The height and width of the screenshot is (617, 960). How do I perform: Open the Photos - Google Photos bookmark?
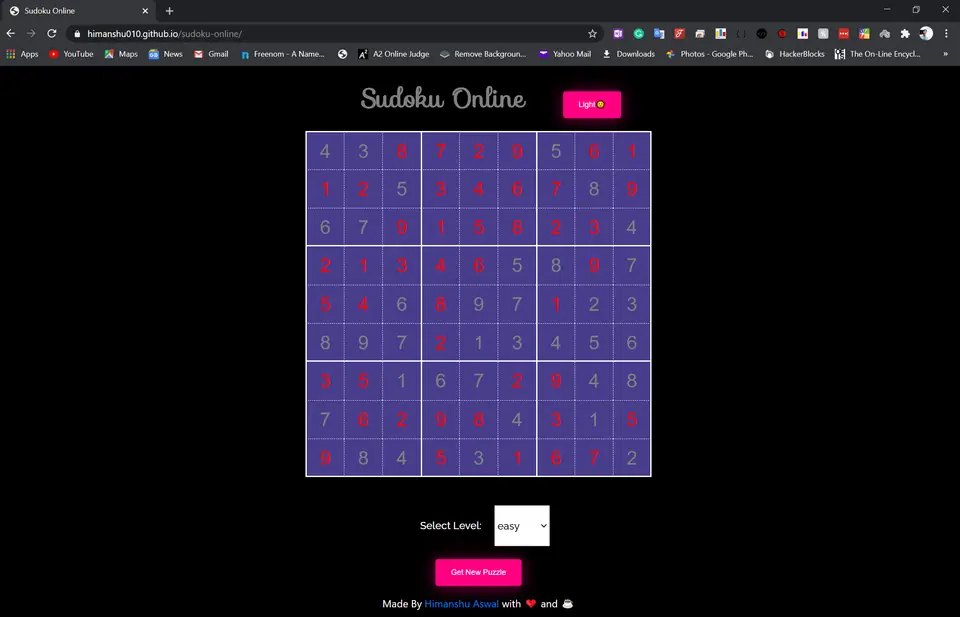click(x=710, y=54)
